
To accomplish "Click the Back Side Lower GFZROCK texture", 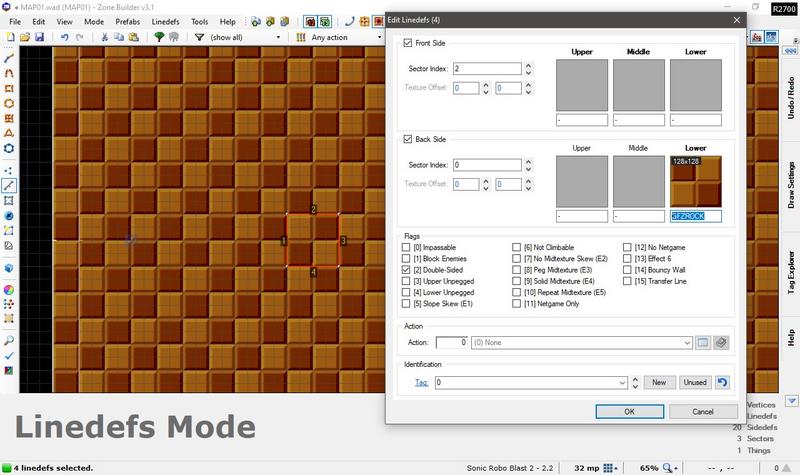I will (x=696, y=181).
